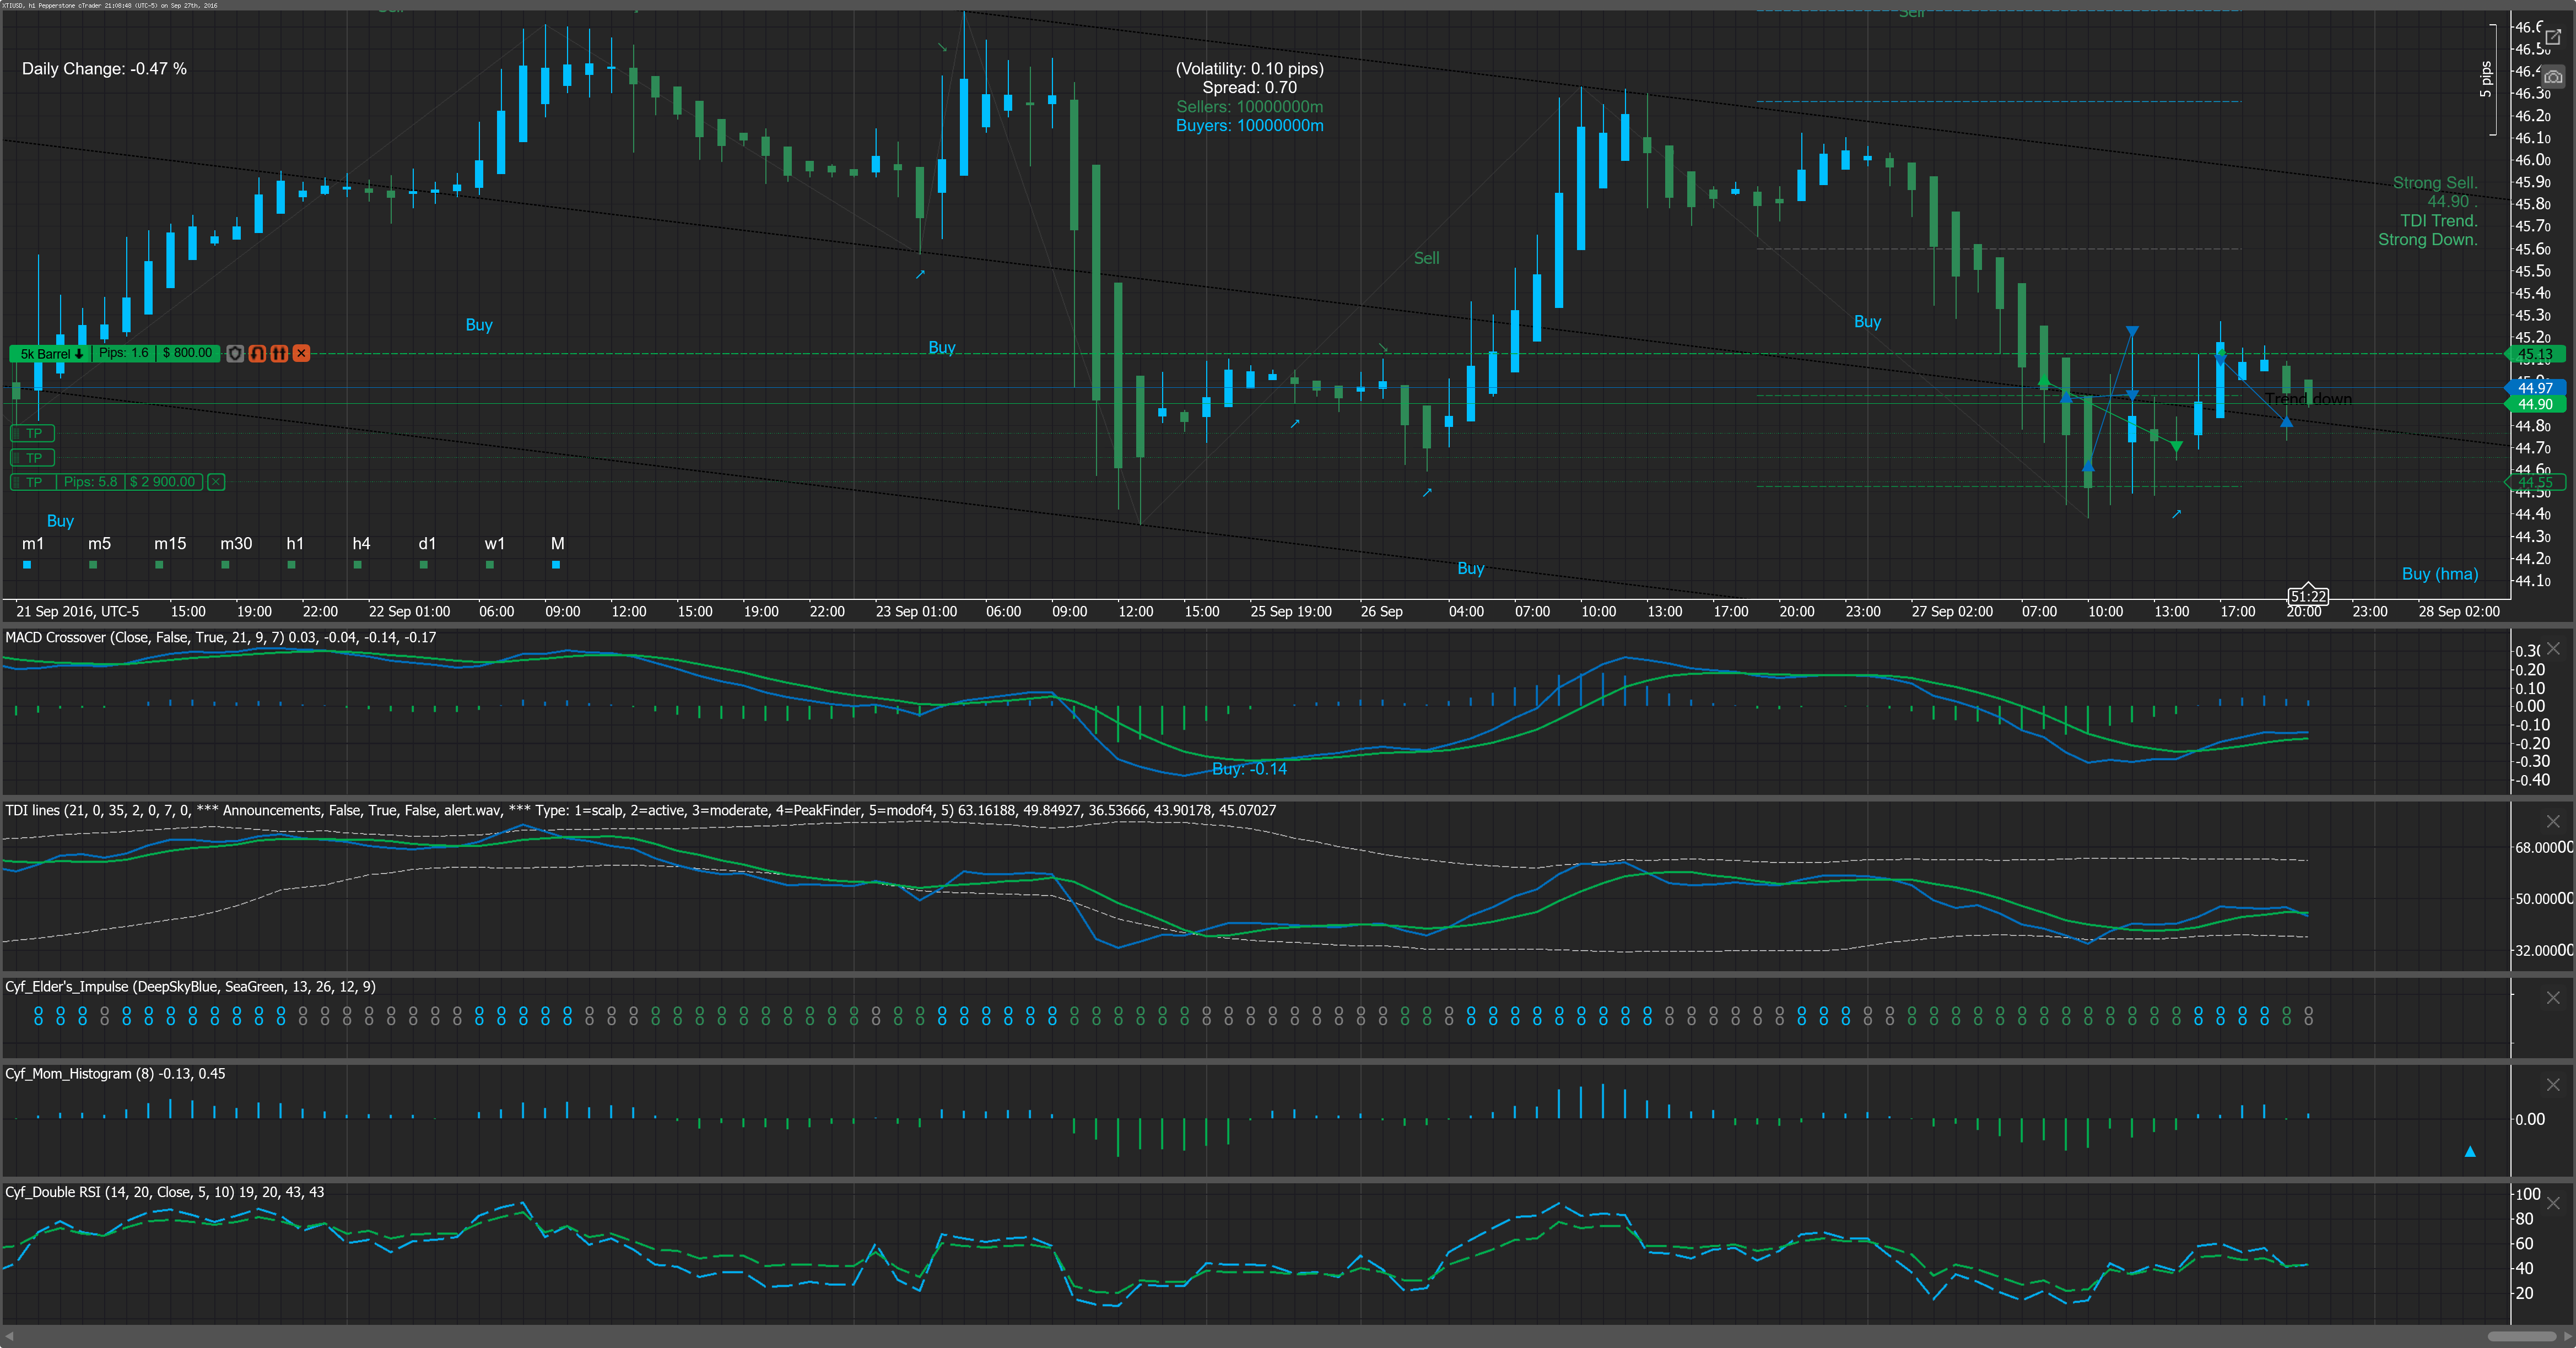
Task: Select the TP label showing Pips: 5.8
Action: point(33,482)
